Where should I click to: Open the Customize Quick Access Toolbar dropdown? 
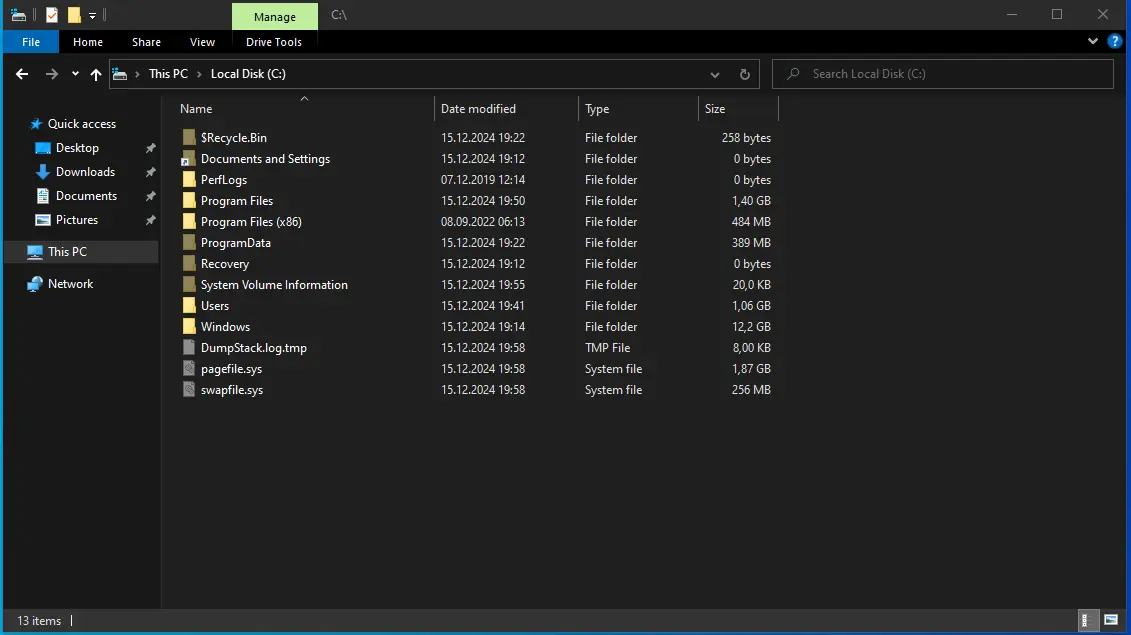[x=92, y=15]
